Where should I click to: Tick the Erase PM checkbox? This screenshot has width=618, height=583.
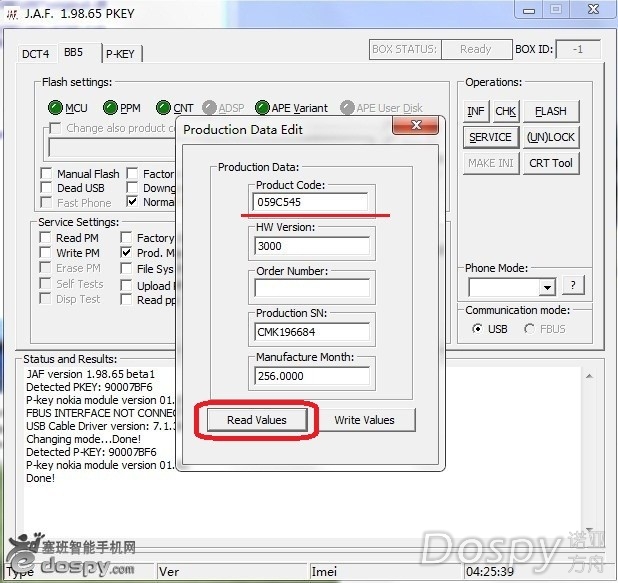[45, 268]
